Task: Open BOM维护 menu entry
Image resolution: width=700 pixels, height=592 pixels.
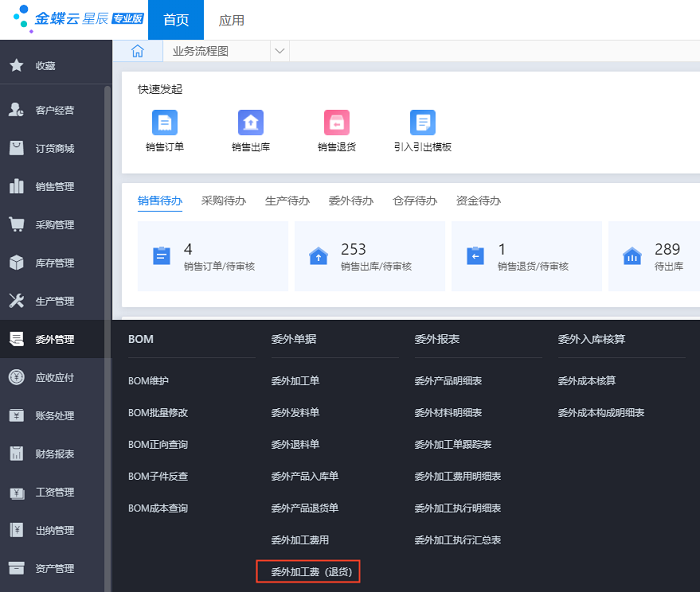Action: (x=149, y=381)
